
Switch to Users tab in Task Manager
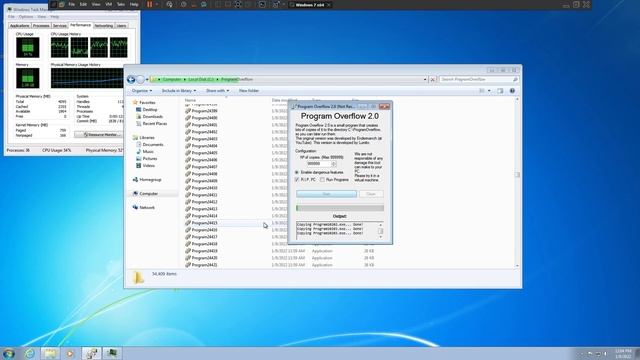(x=122, y=26)
